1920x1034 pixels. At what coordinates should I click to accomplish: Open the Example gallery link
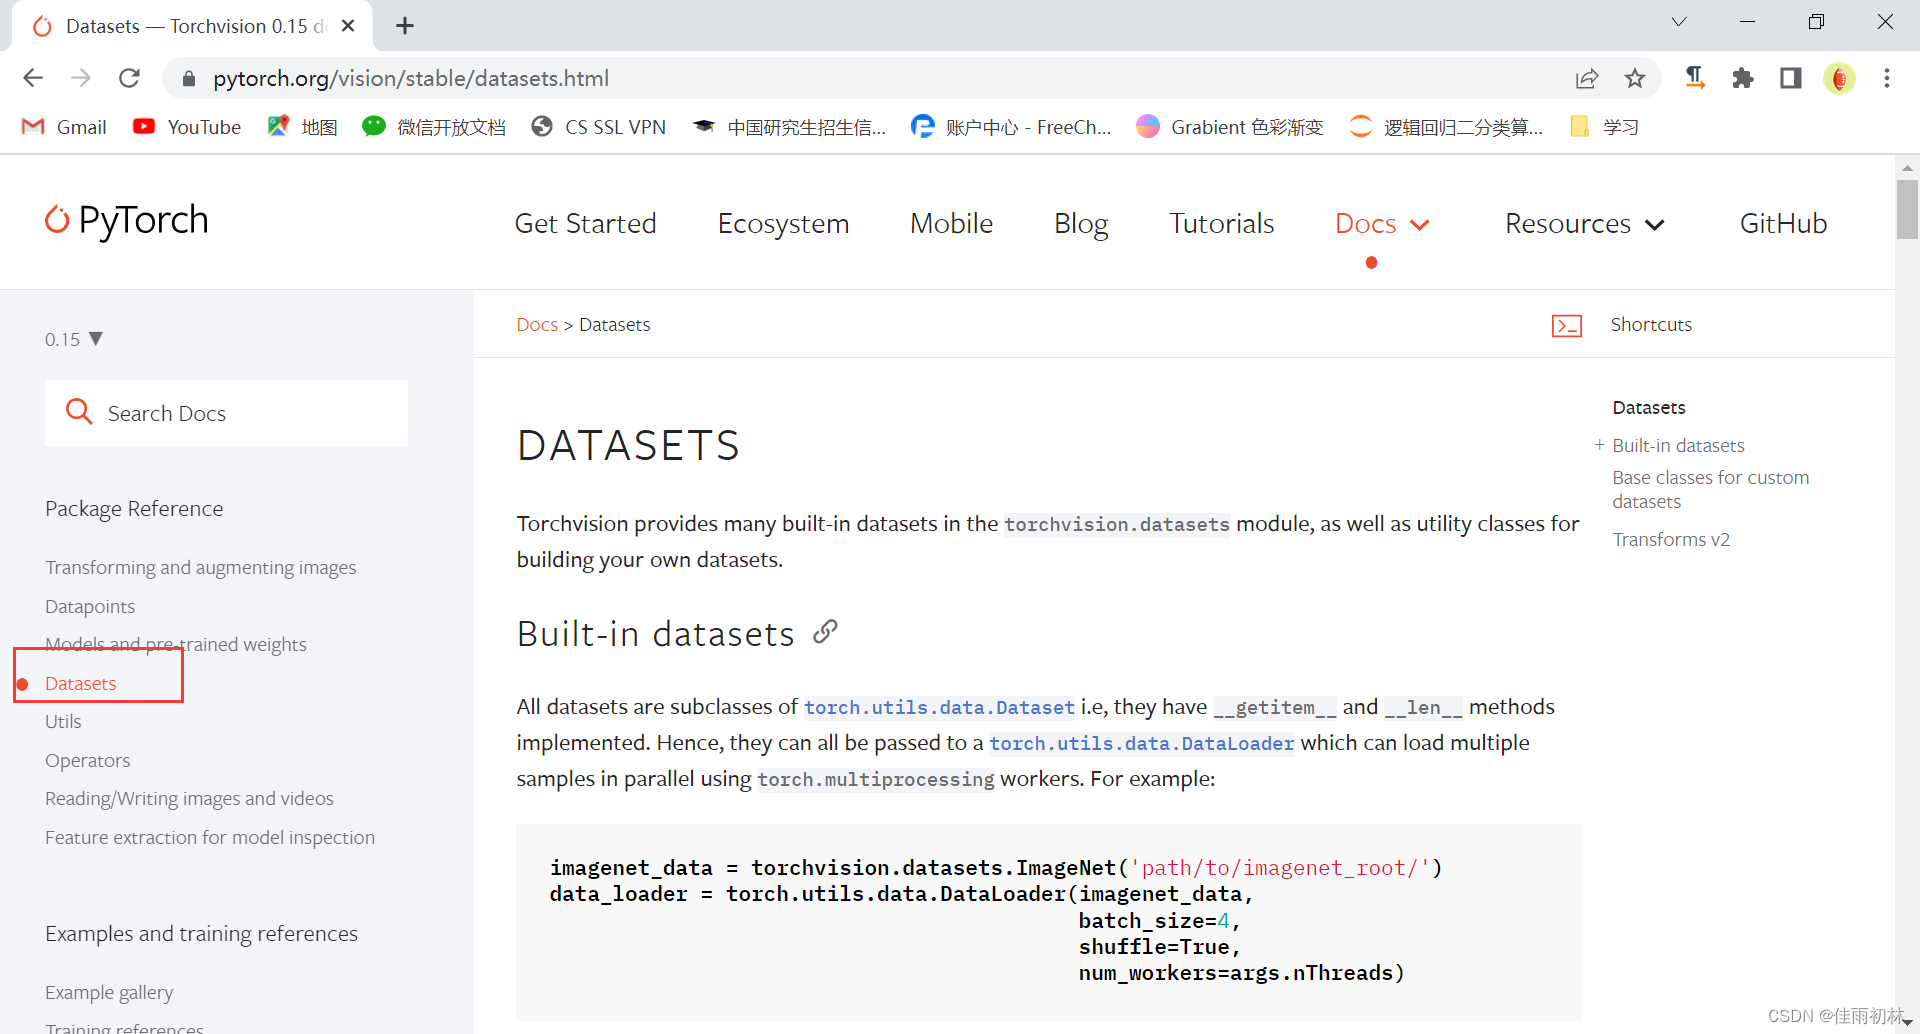109,992
